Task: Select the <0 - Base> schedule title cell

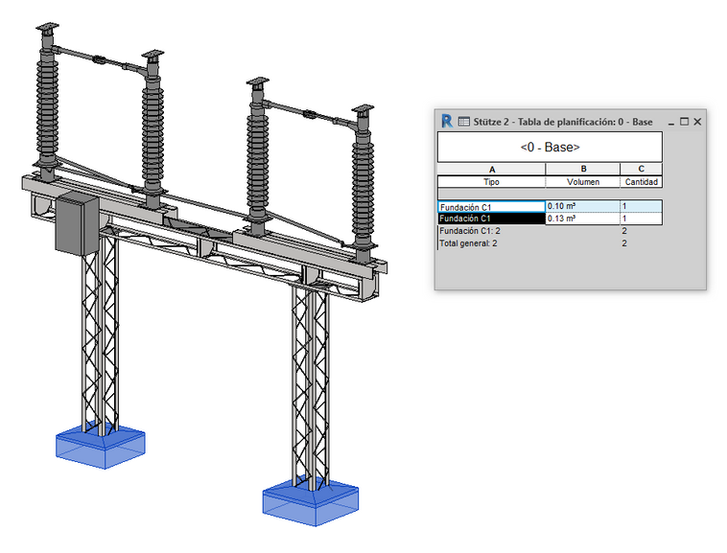Action: coord(550,147)
